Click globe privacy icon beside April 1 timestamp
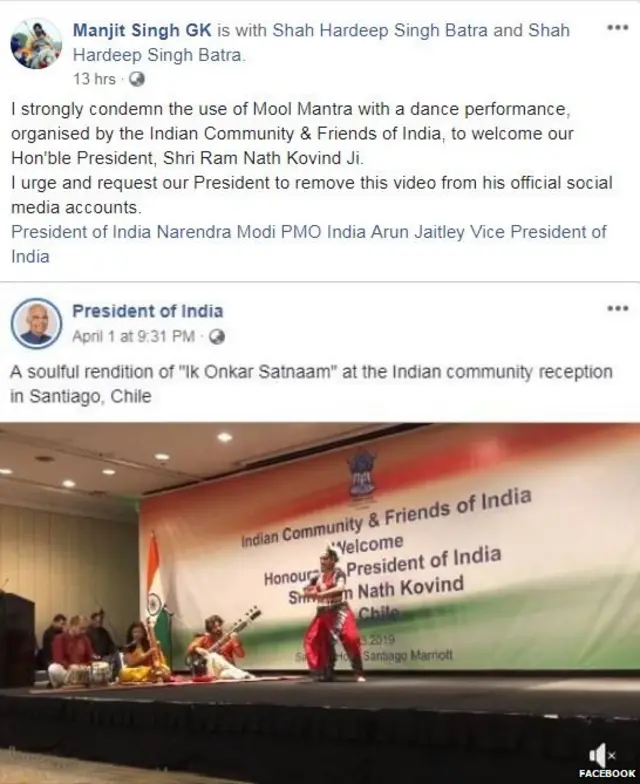This screenshot has width=640, height=784. [216, 336]
